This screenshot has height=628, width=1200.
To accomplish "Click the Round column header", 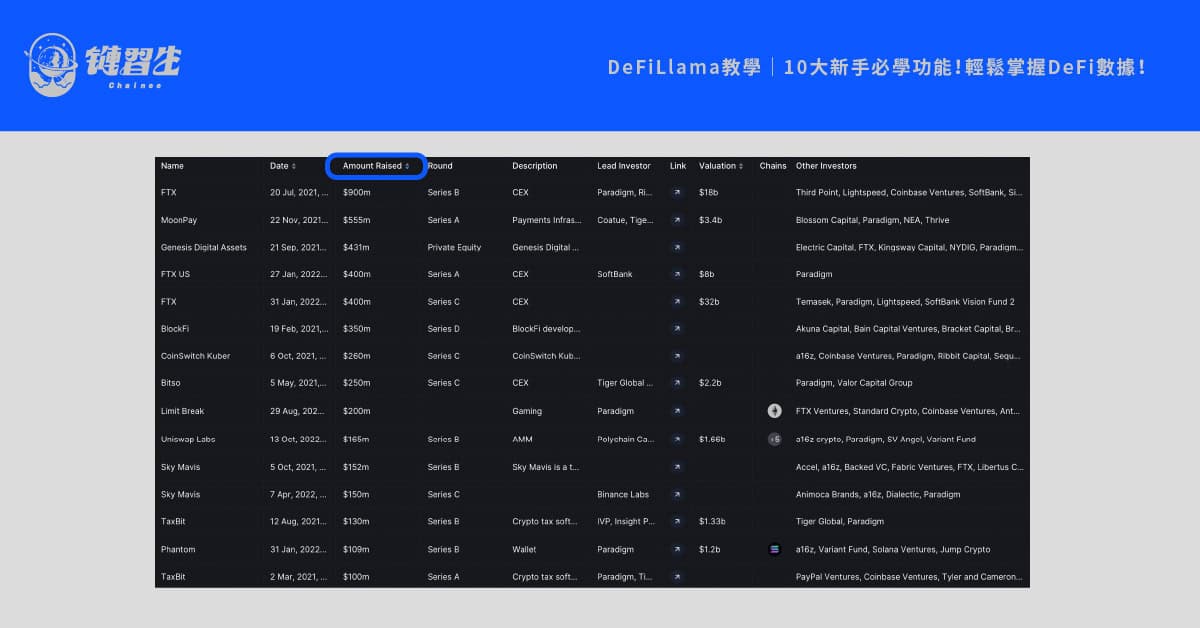I will (440, 166).
